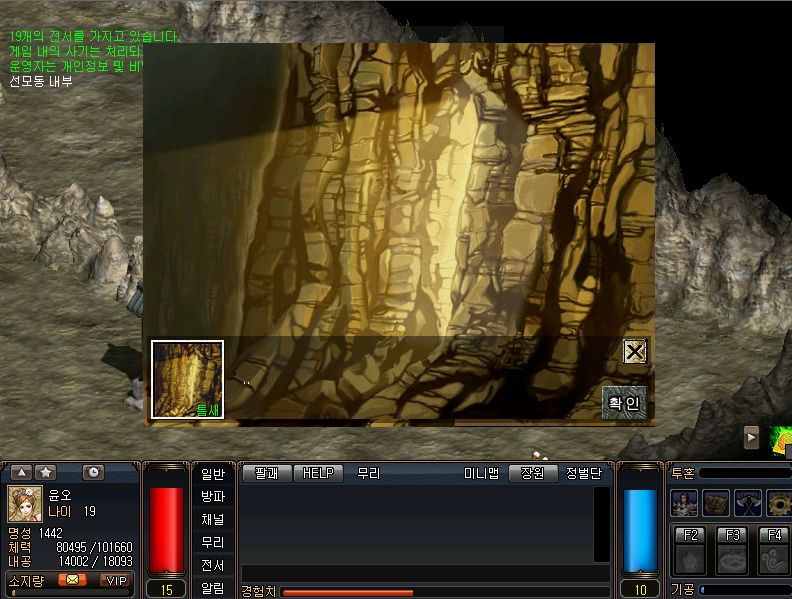Click the star icon in status panel
Image resolution: width=792 pixels, height=599 pixels.
45,473
